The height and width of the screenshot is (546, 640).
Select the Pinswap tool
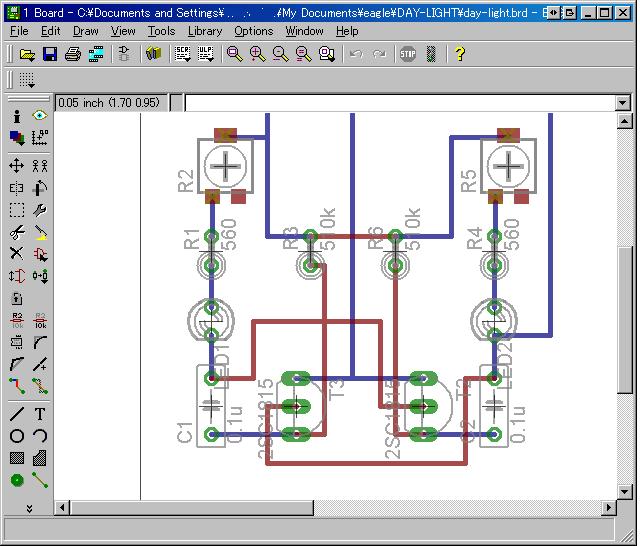point(17,276)
